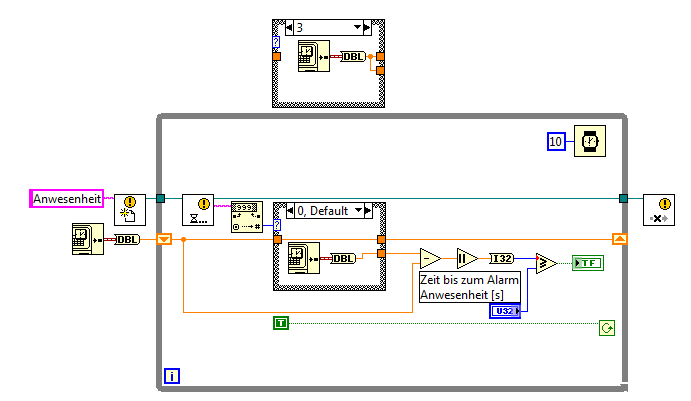The height and width of the screenshot is (401, 691).
Task: Click label 'Zeit bis zum Alarm Anwesenheit [s]'
Action: click(469, 287)
